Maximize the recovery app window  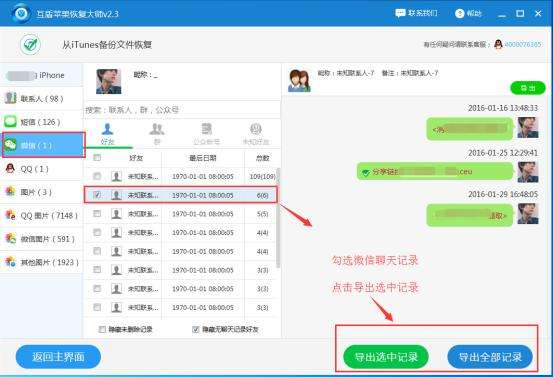coord(520,13)
